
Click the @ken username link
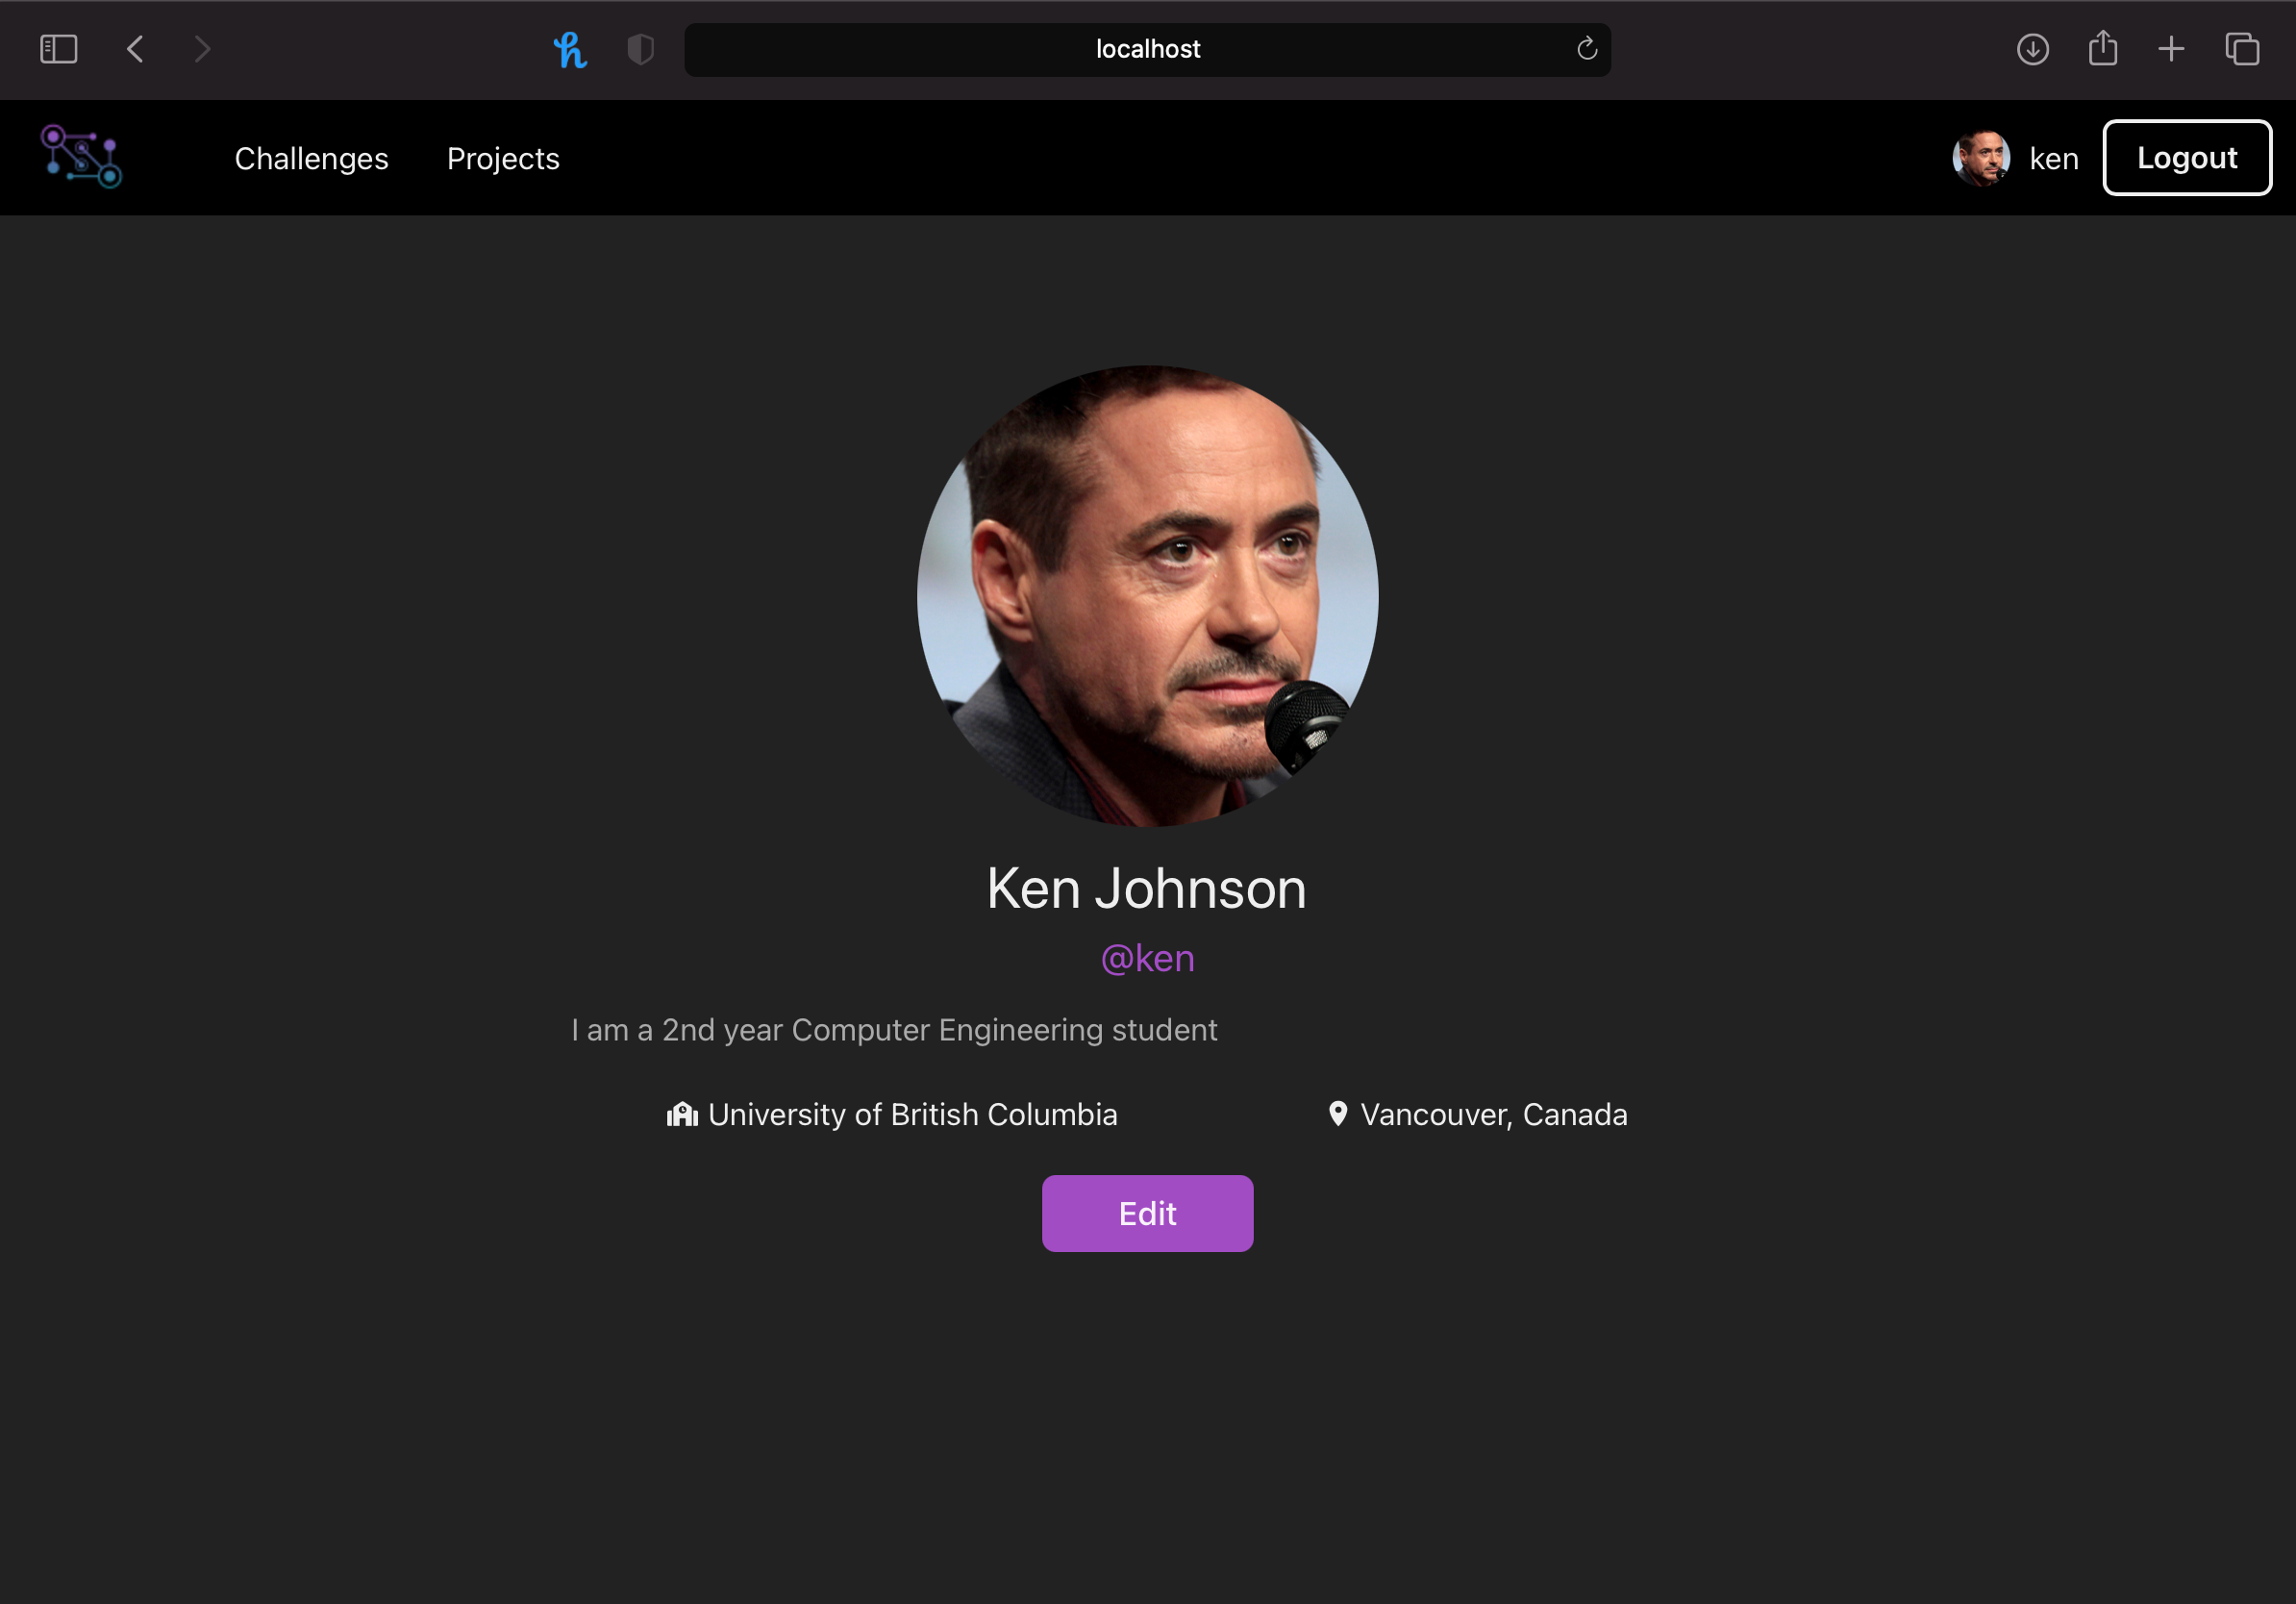(x=1147, y=958)
